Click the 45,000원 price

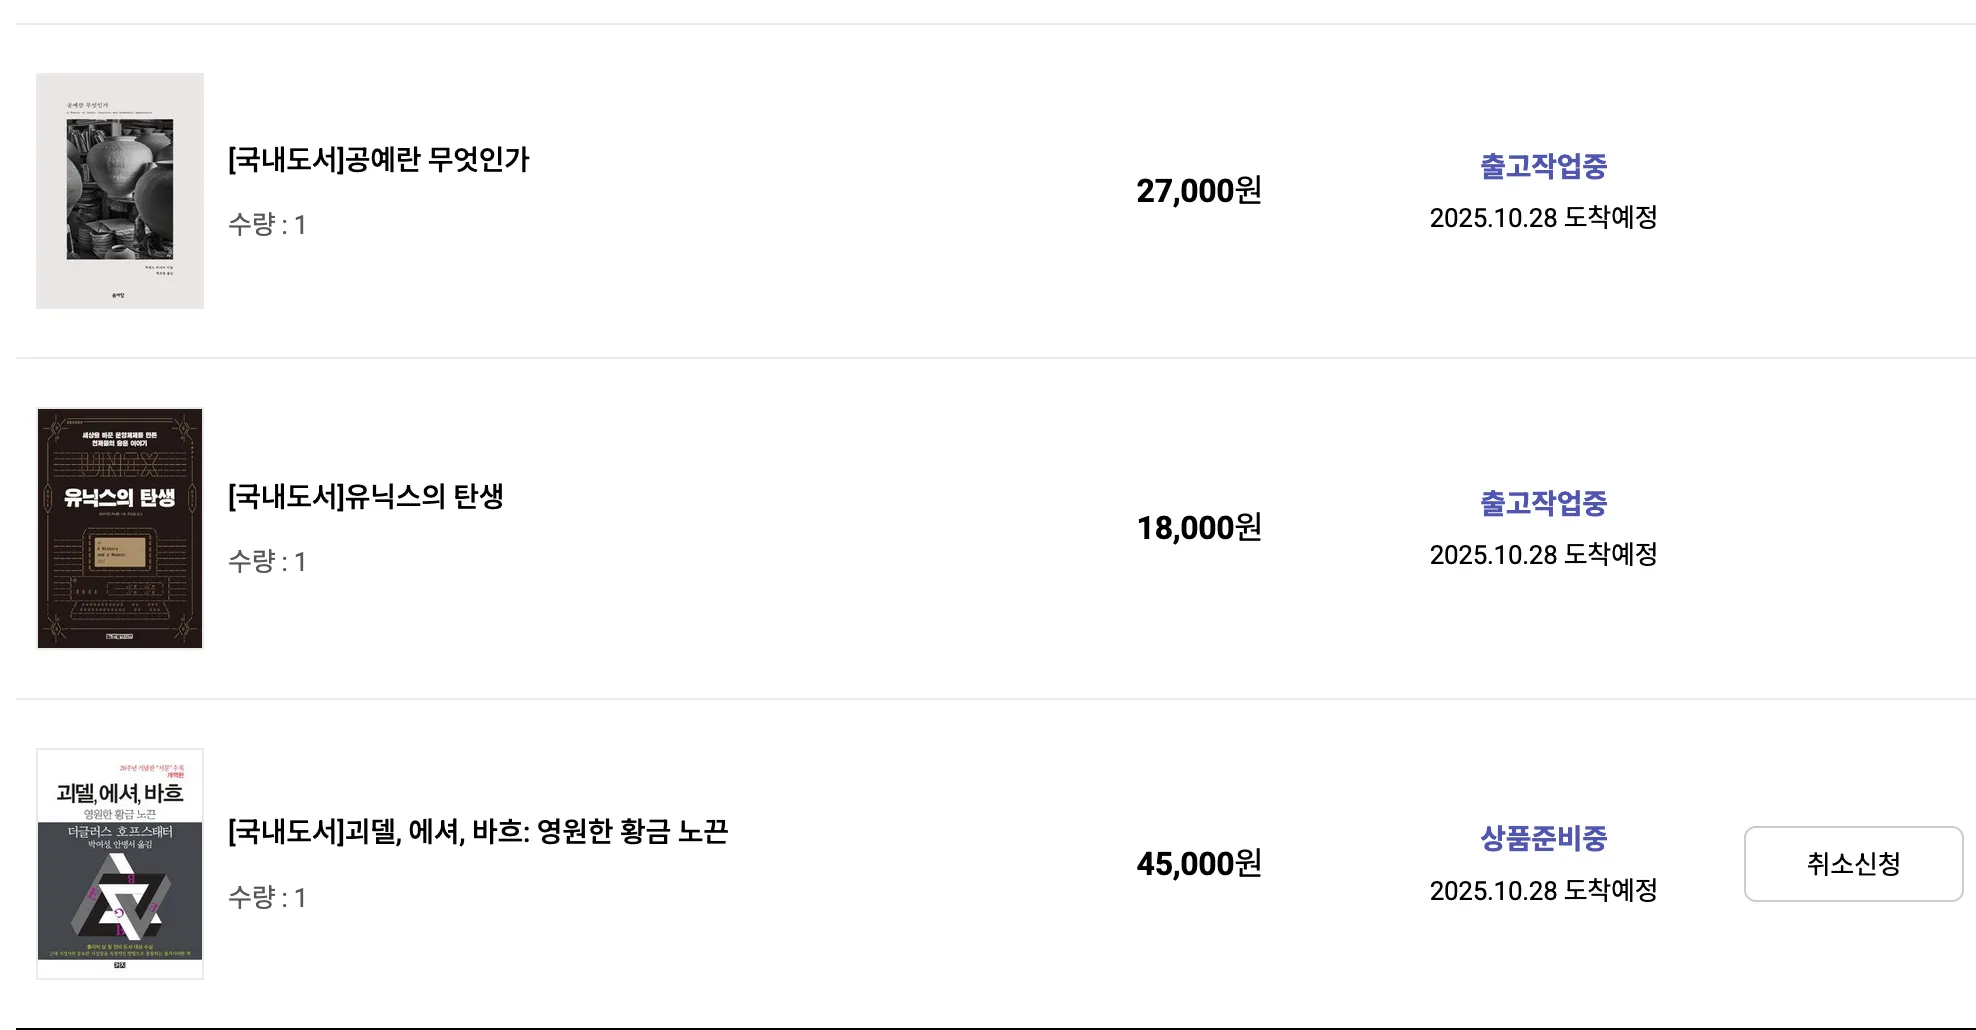click(x=1198, y=863)
